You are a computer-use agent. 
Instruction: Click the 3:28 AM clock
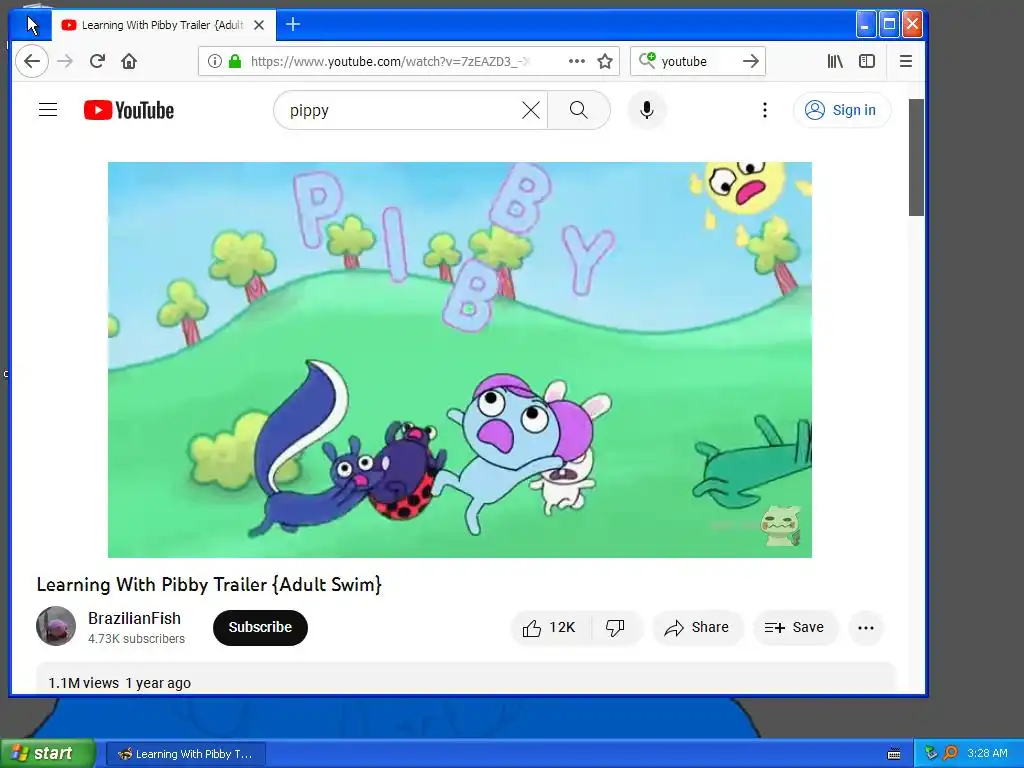pyautogui.click(x=987, y=753)
